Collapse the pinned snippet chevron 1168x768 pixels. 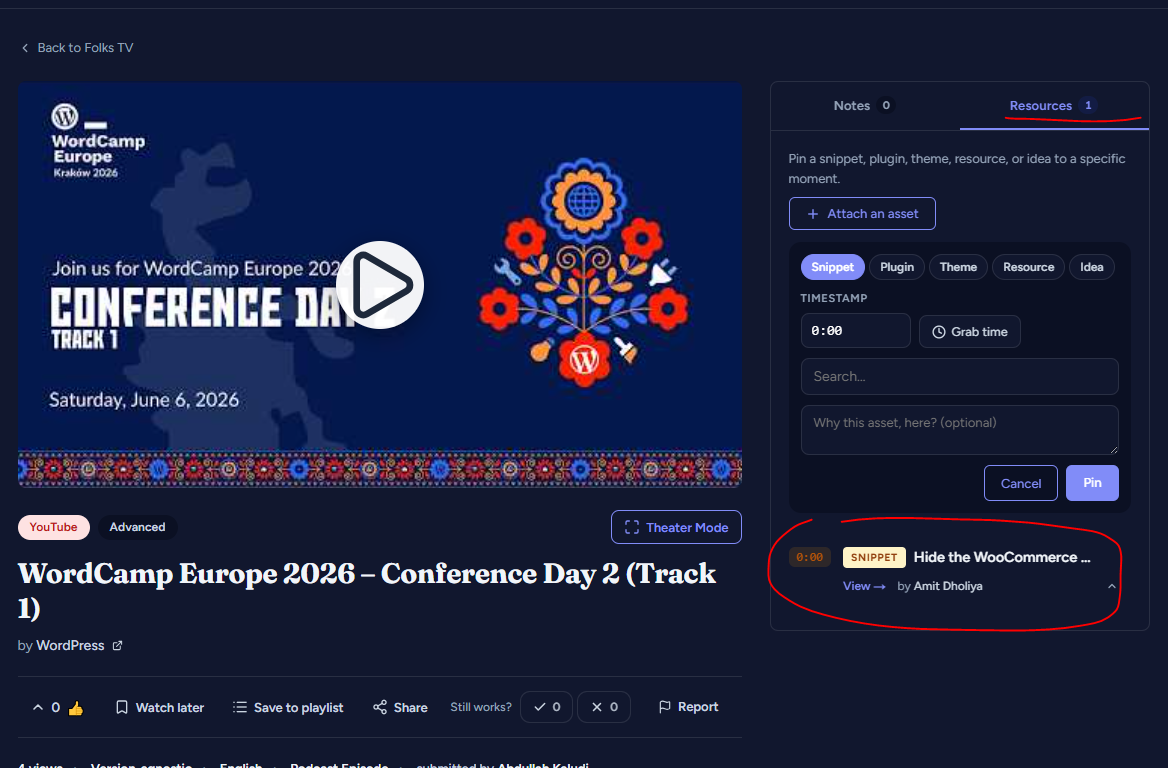coord(1111,586)
